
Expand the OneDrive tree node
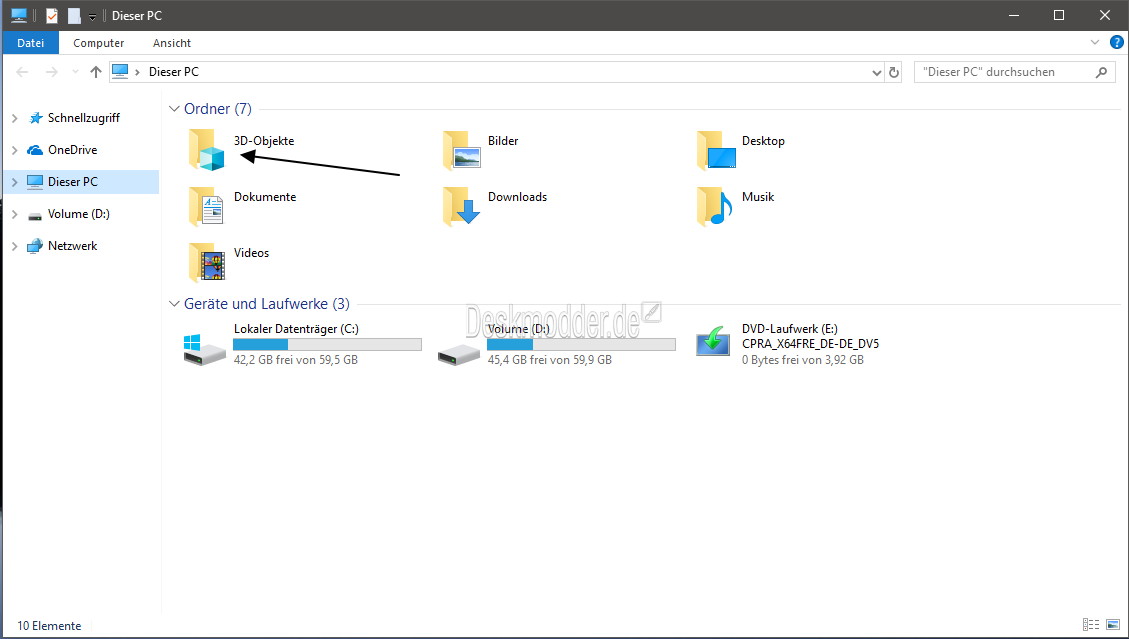[x=14, y=150]
